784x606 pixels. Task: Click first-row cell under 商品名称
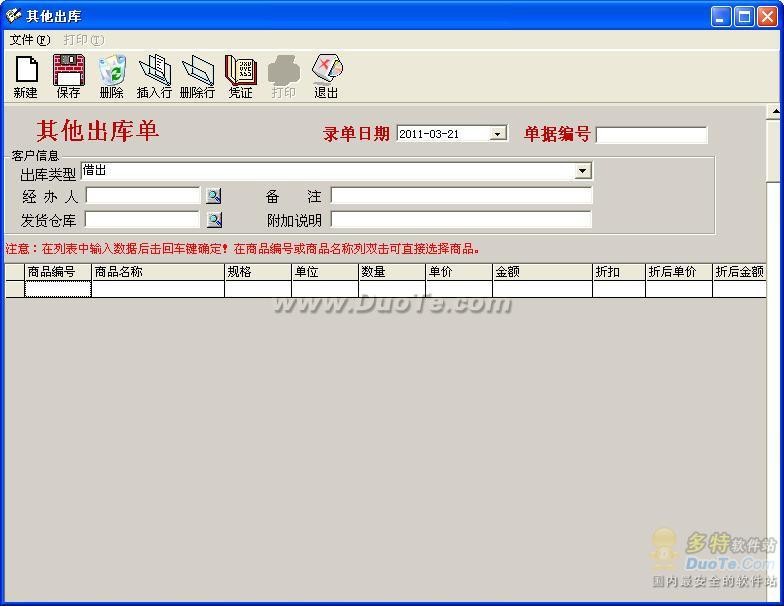(x=158, y=289)
